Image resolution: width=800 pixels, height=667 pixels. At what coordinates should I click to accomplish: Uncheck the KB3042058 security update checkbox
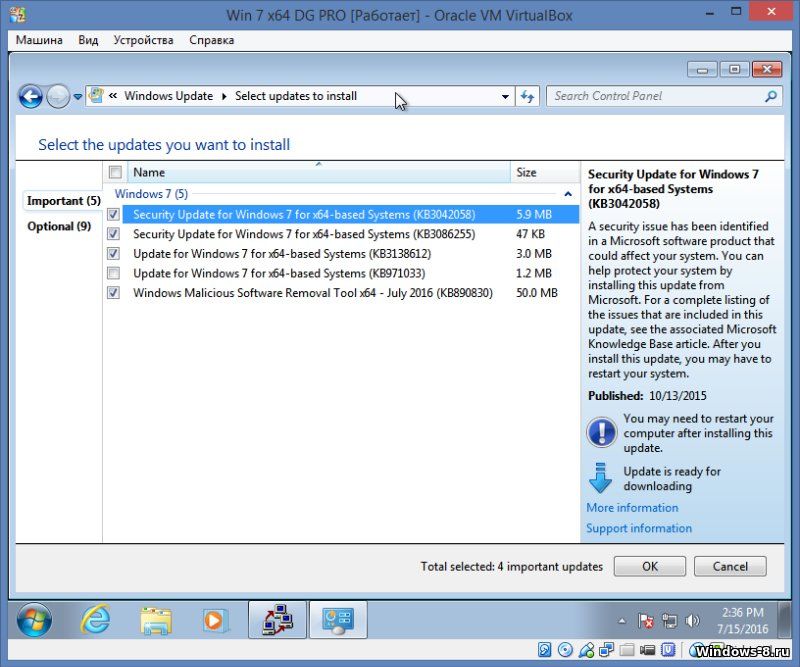(113, 214)
